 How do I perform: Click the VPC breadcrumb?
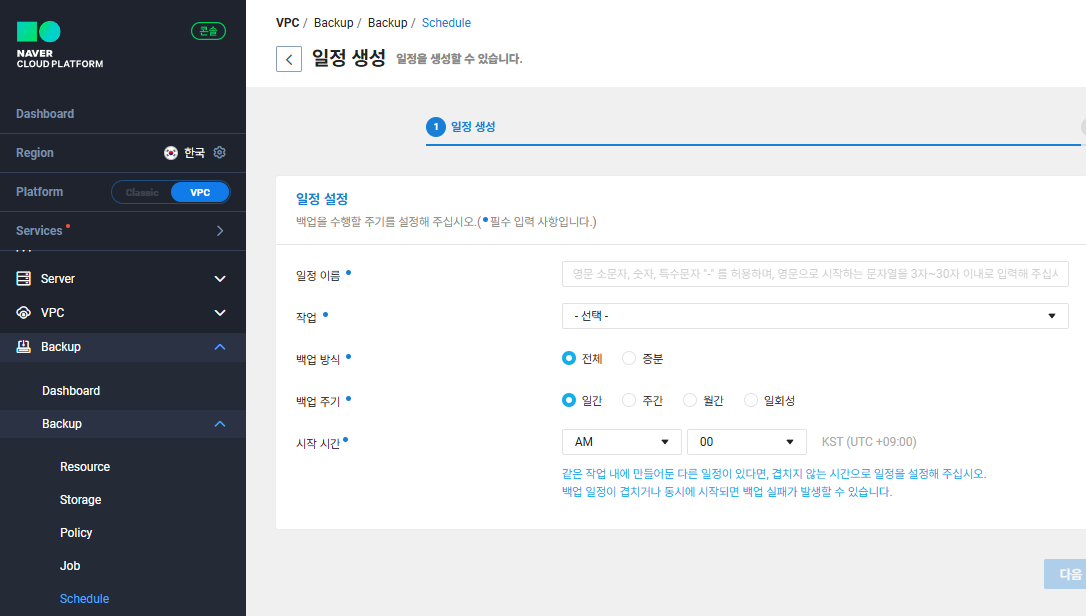287,23
